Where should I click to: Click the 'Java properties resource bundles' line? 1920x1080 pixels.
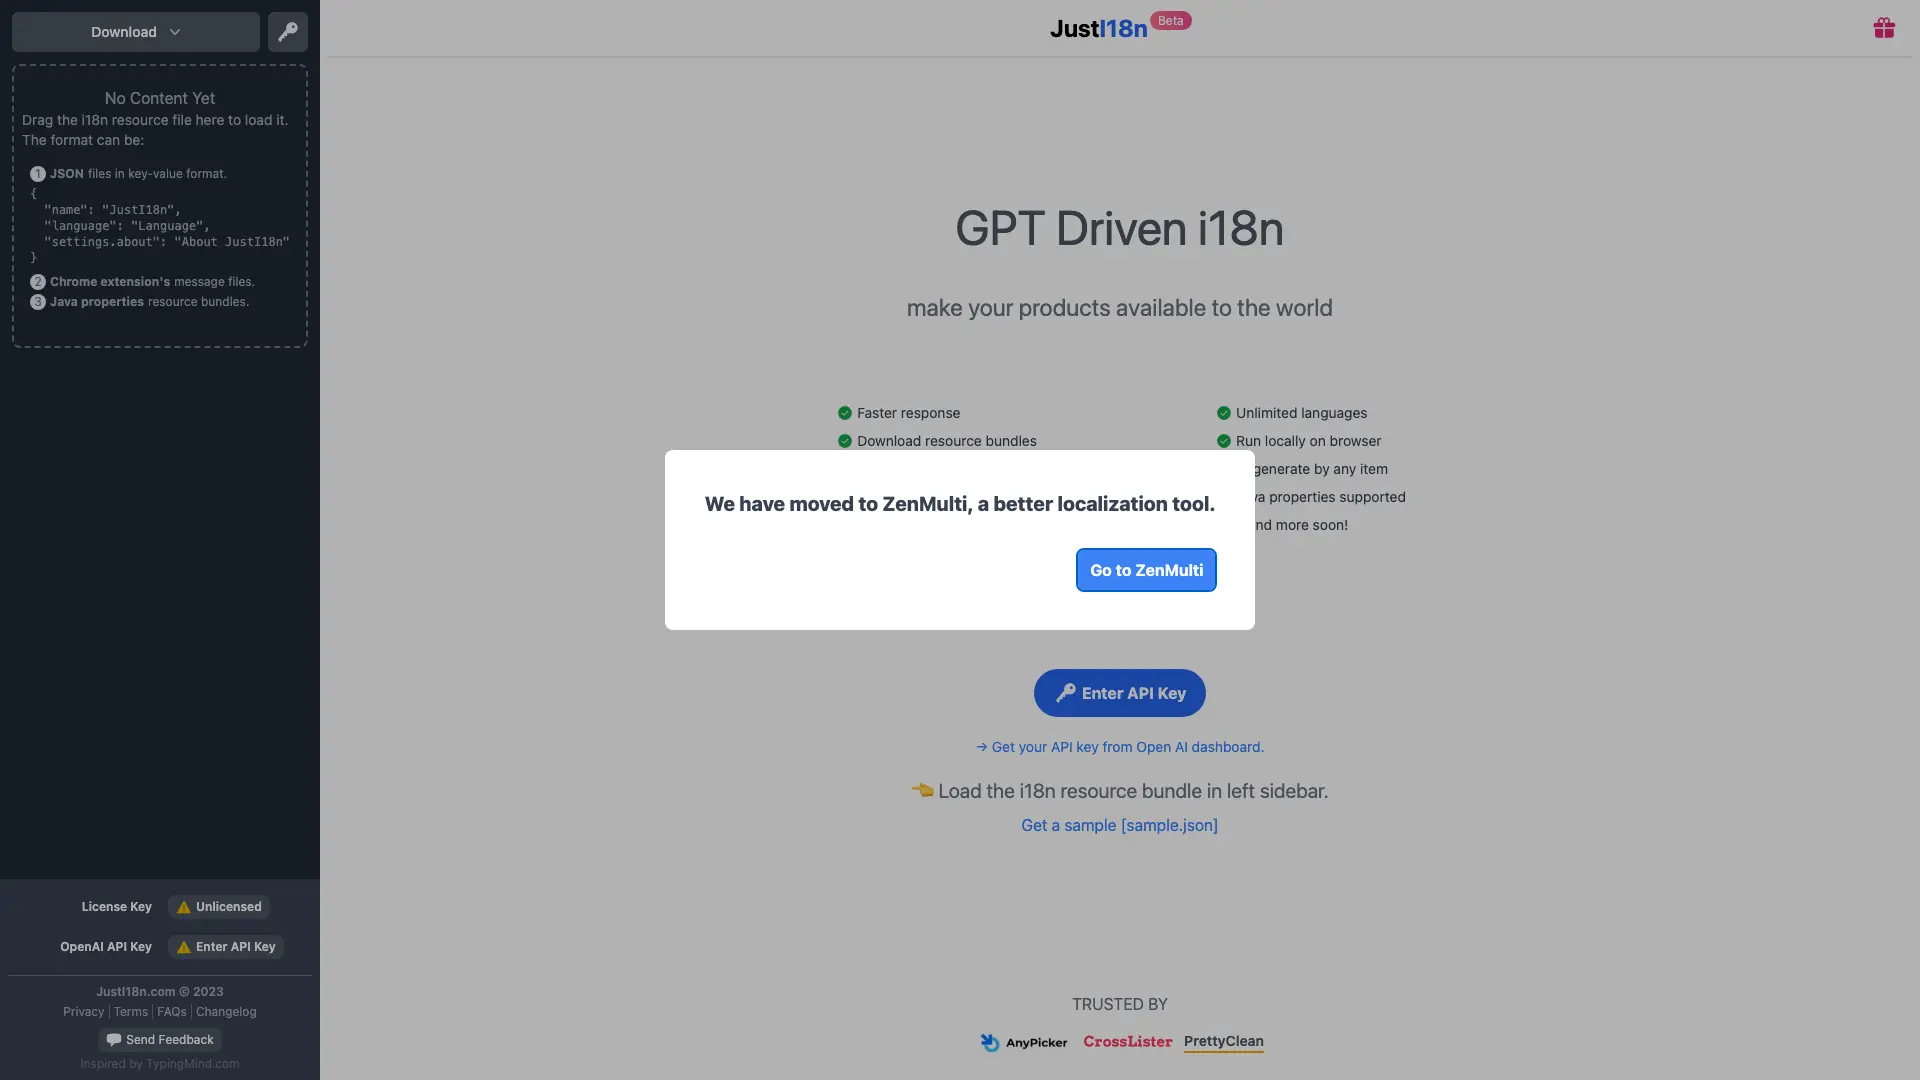[x=149, y=302]
